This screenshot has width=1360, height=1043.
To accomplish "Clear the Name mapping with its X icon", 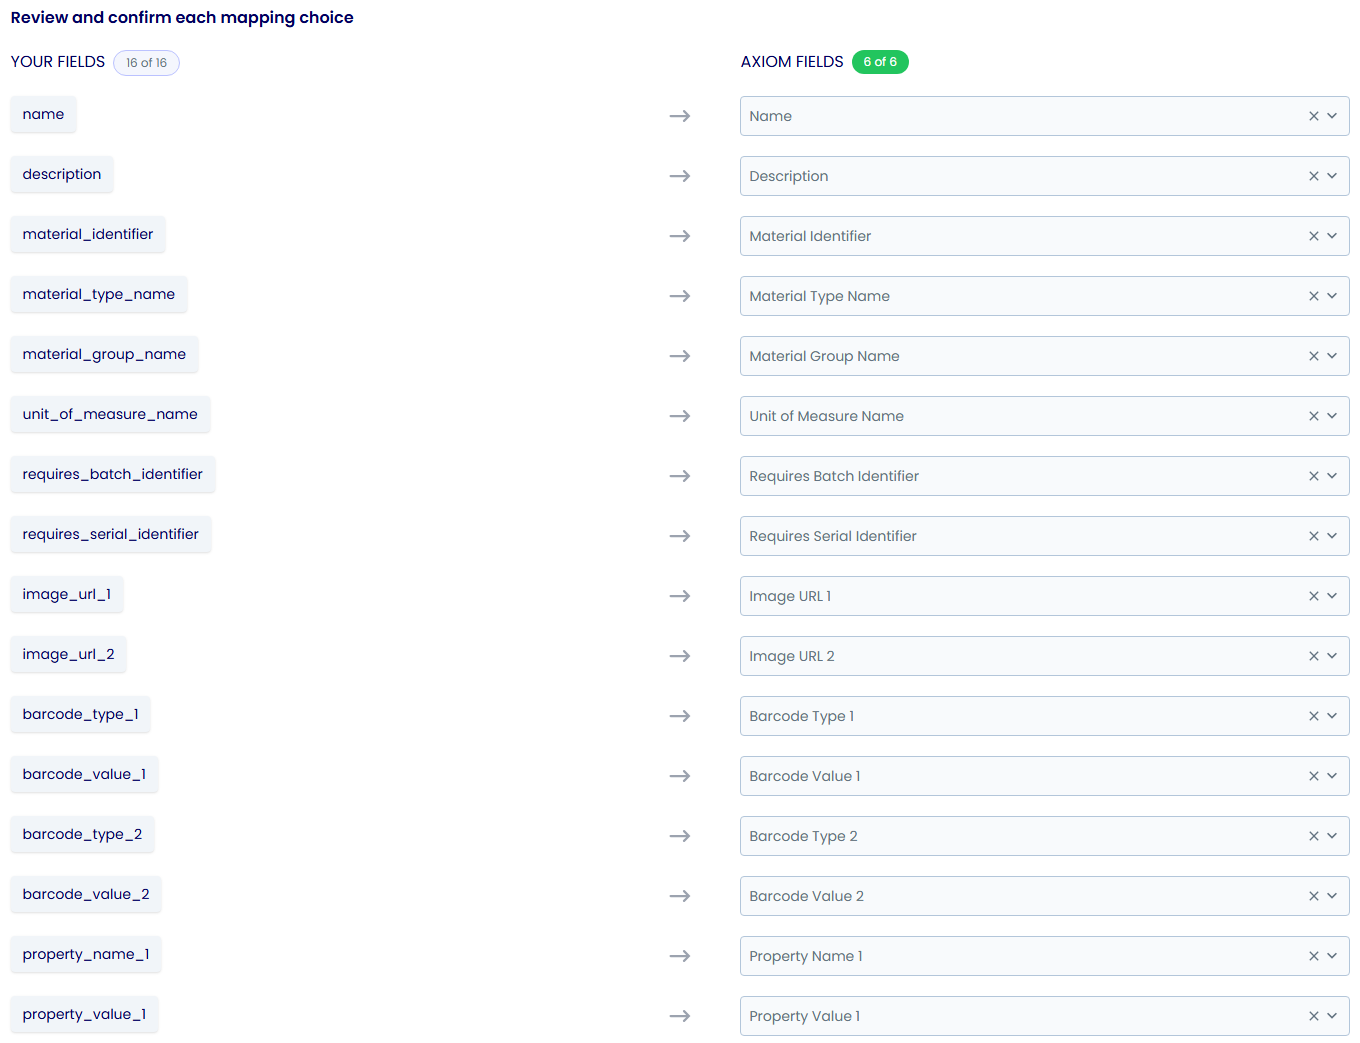I will coord(1314,116).
